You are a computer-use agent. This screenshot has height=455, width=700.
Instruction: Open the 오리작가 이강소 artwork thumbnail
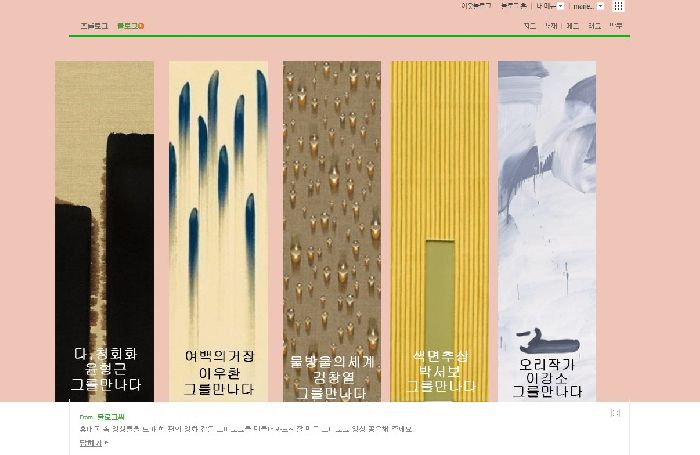[547, 230]
